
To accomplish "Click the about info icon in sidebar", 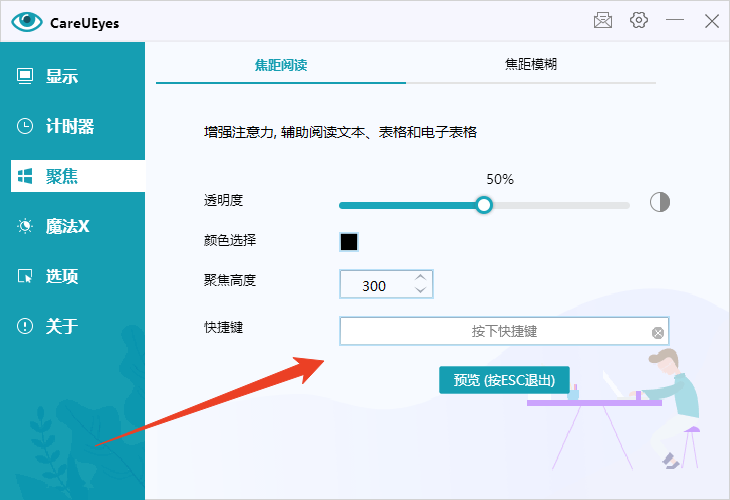I will pos(25,326).
